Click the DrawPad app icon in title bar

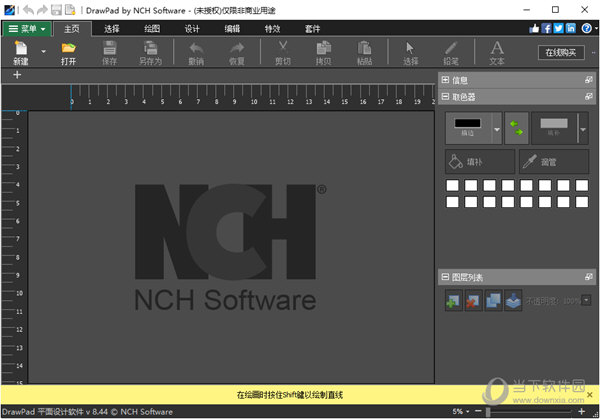point(9,10)
